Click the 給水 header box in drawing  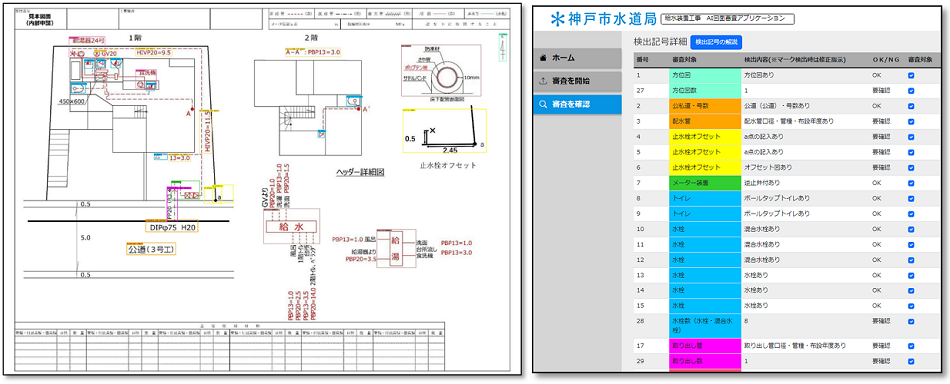click(x=291, y=227)
